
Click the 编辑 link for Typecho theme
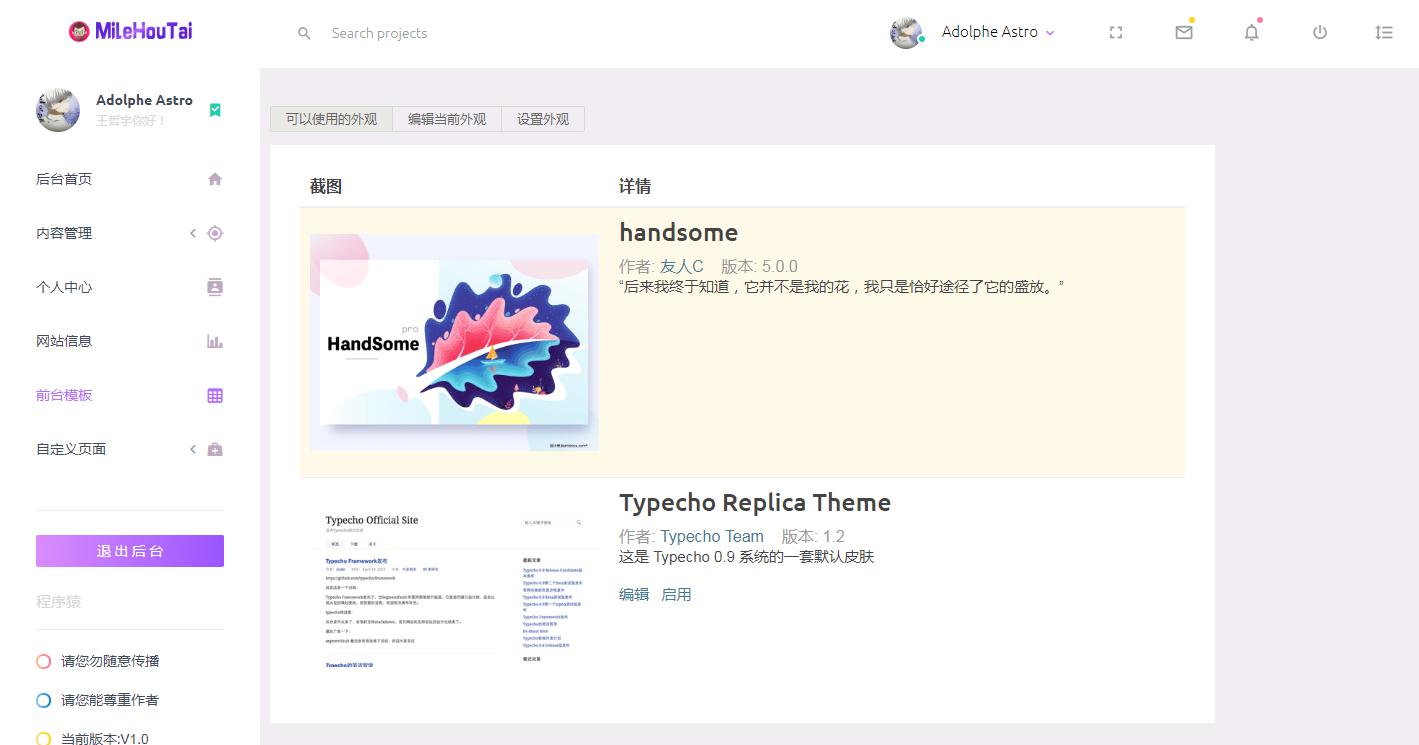[x=634, y=595]
